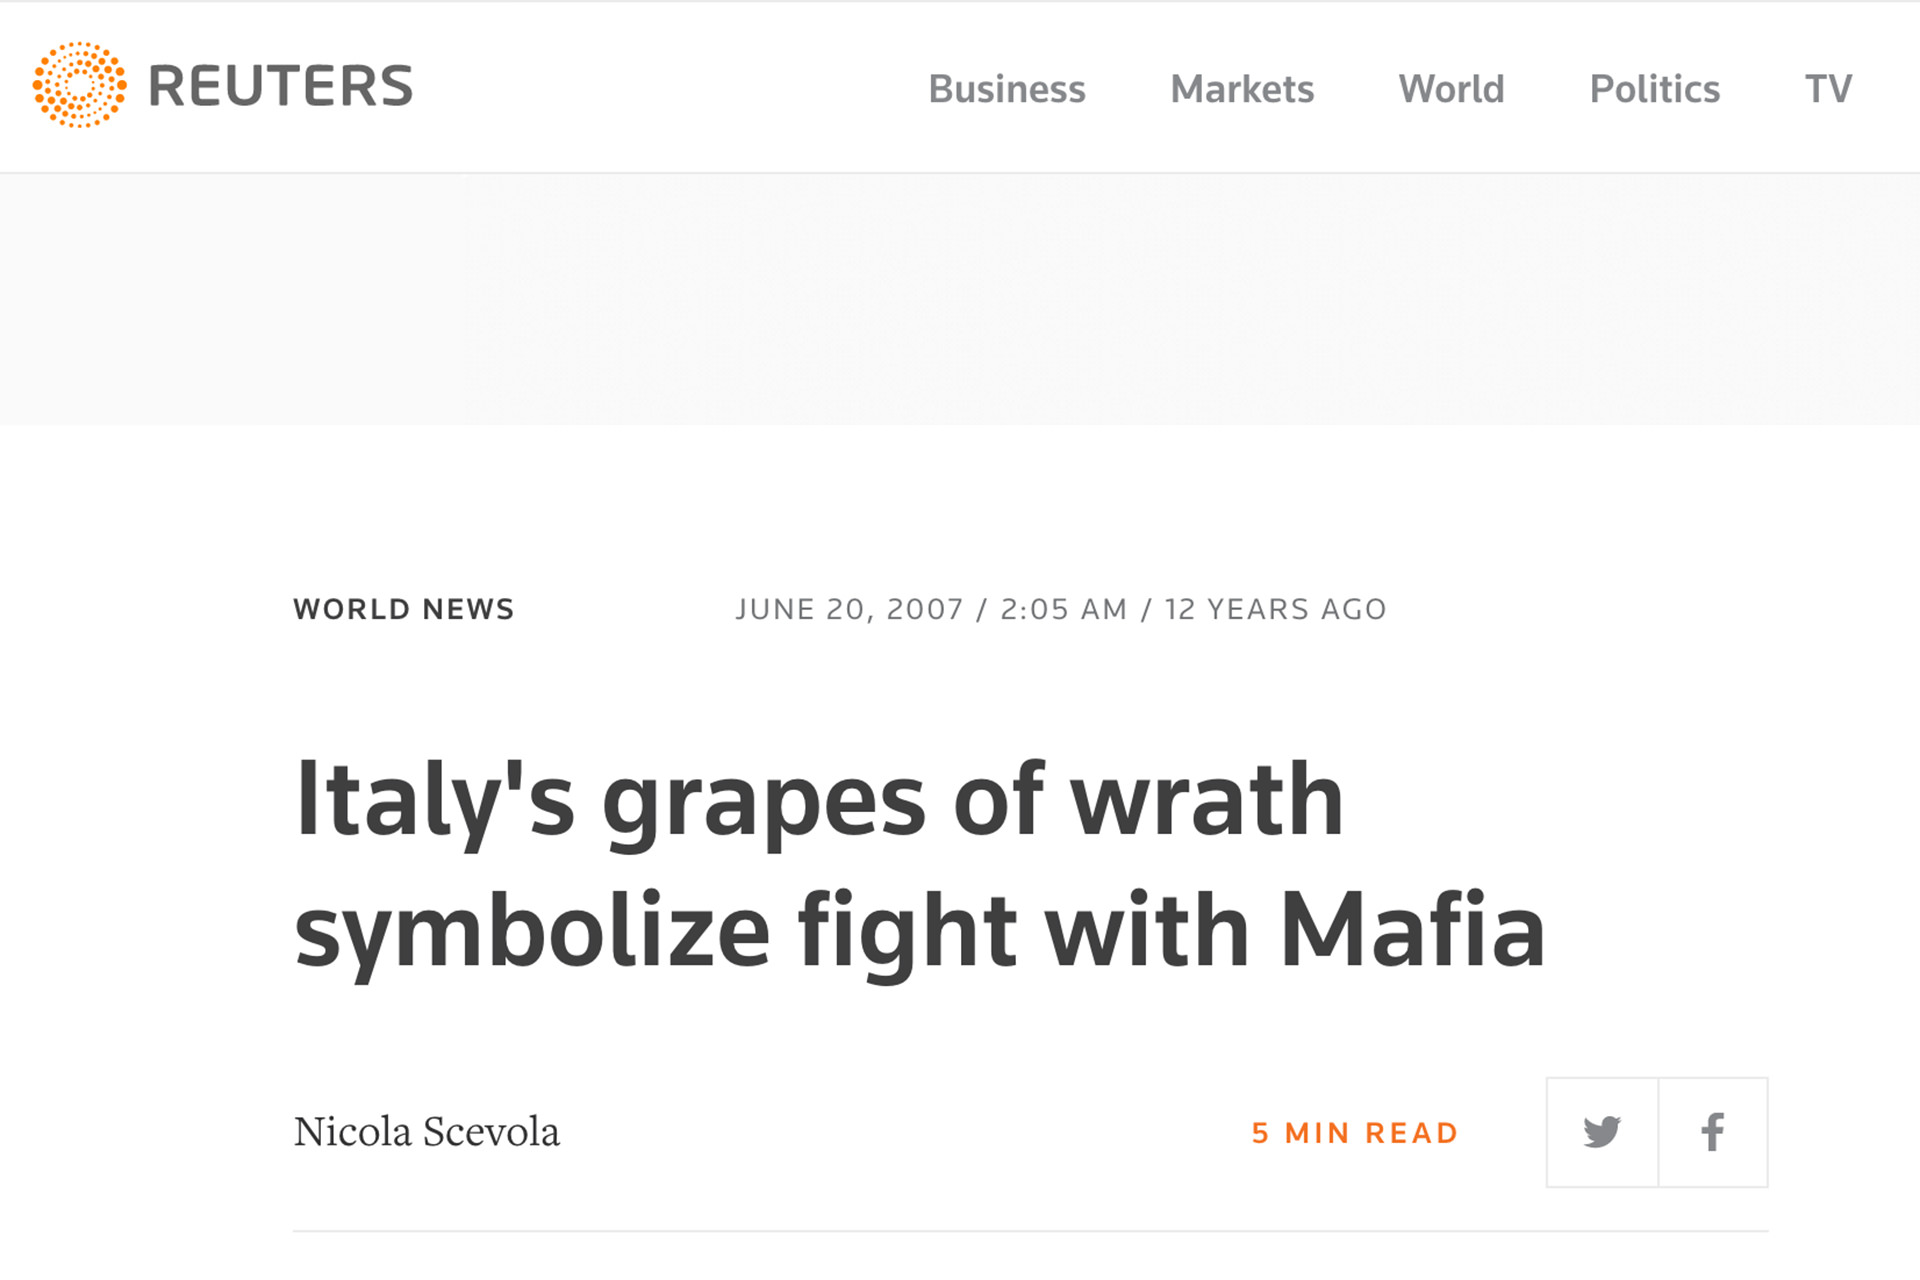Share the article on Facebook
Viewport: 1920px width, 1280px height.
1713,1132
